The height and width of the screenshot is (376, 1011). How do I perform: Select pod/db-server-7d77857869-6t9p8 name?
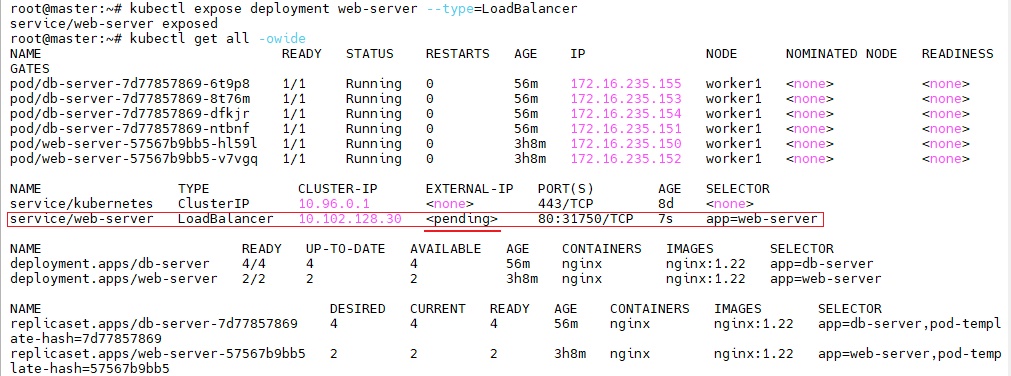coord(130,84)
